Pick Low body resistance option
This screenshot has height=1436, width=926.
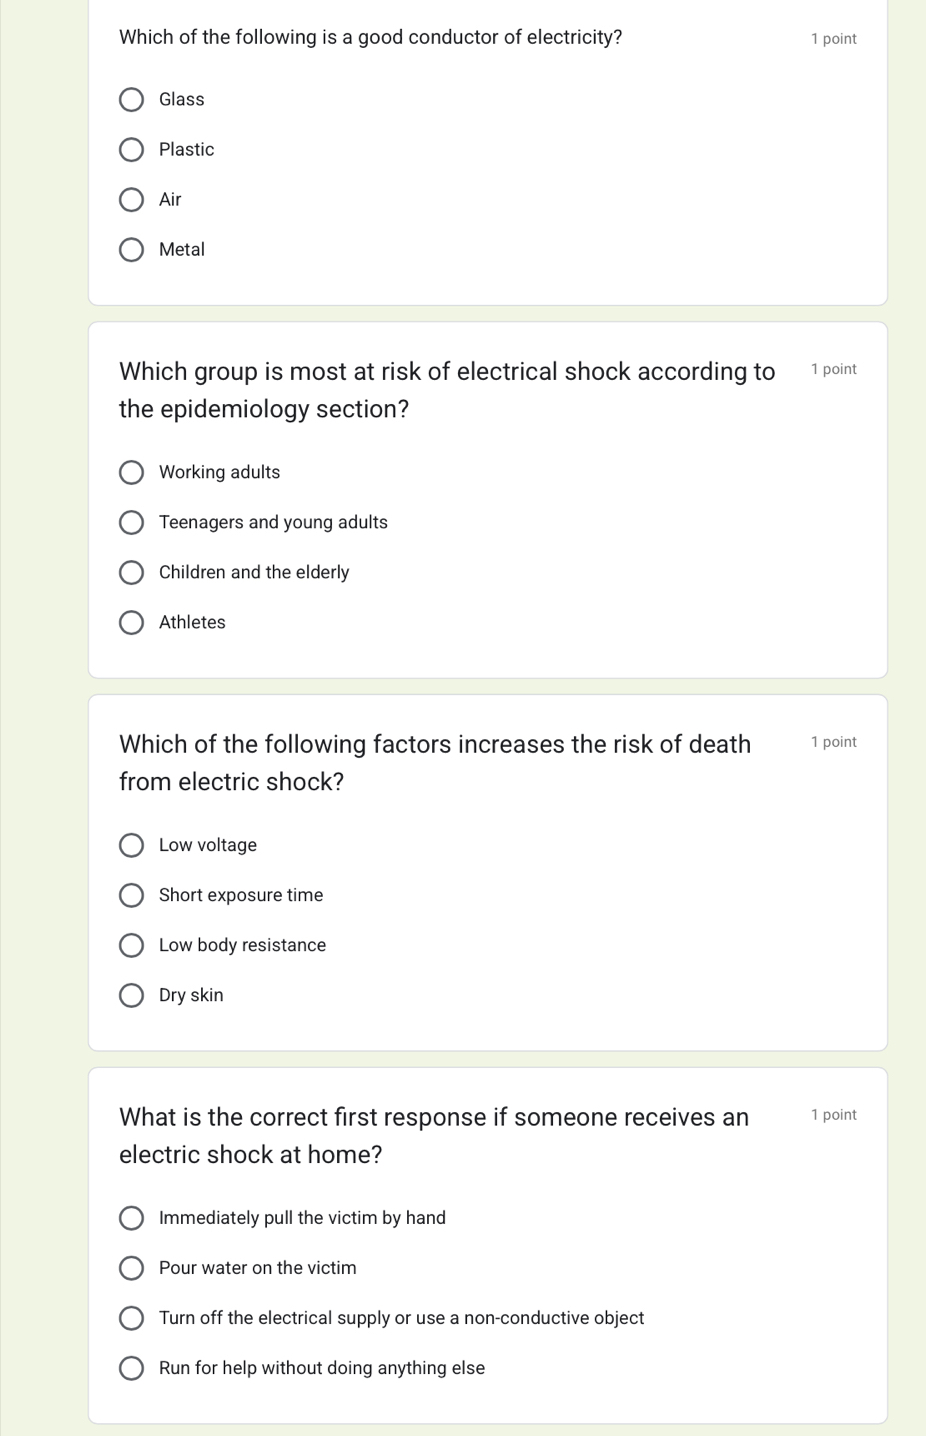pyautogui.click(x=132, y=946)
